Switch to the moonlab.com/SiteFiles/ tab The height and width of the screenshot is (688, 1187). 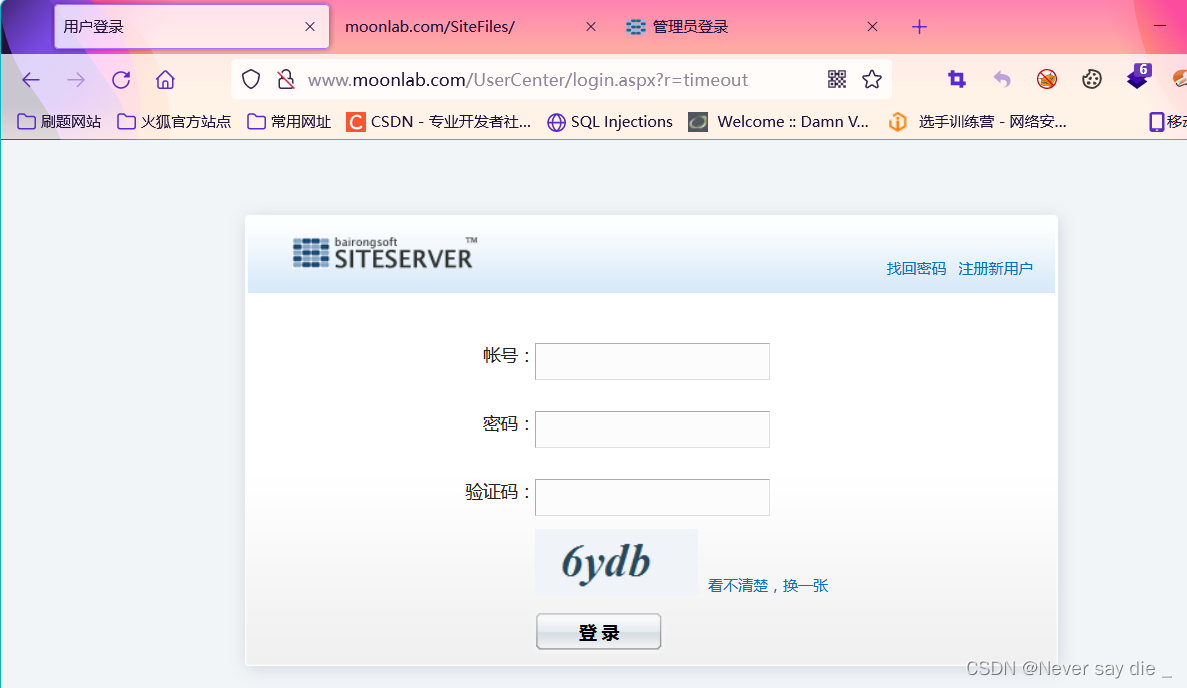click(x=430, y=26)
